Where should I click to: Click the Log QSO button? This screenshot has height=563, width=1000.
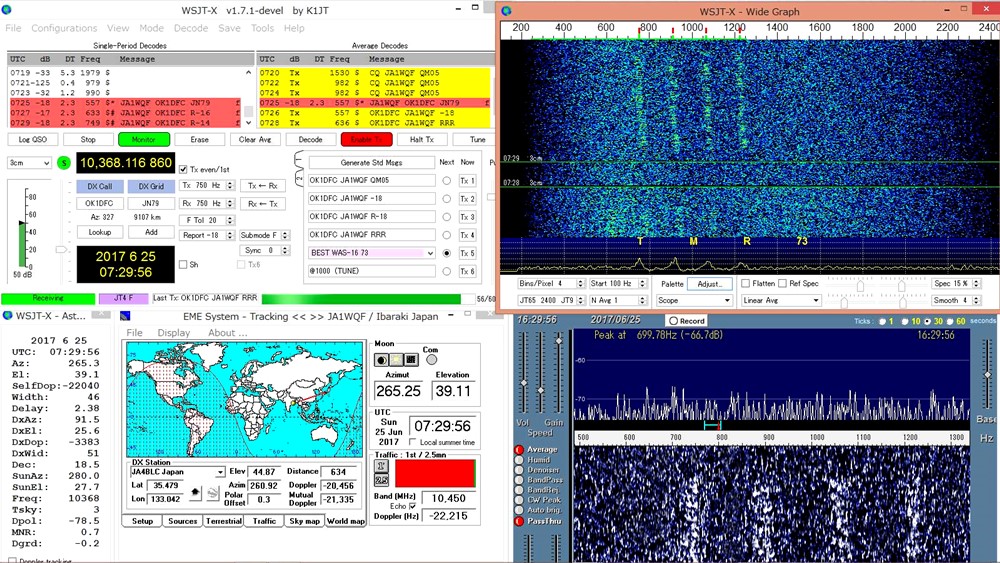(33, 140)
